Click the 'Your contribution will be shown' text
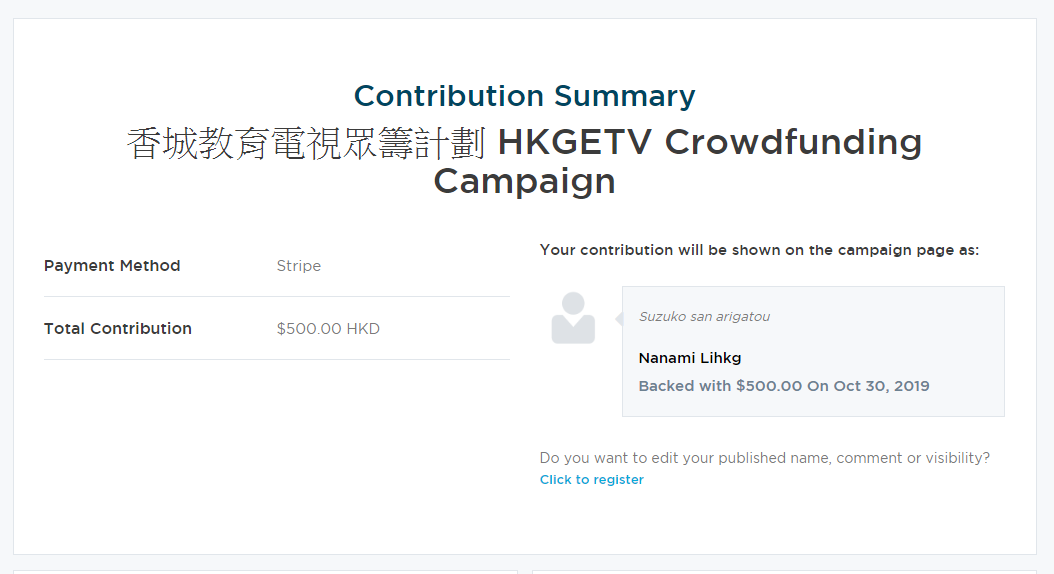 [x=759, y=250]
